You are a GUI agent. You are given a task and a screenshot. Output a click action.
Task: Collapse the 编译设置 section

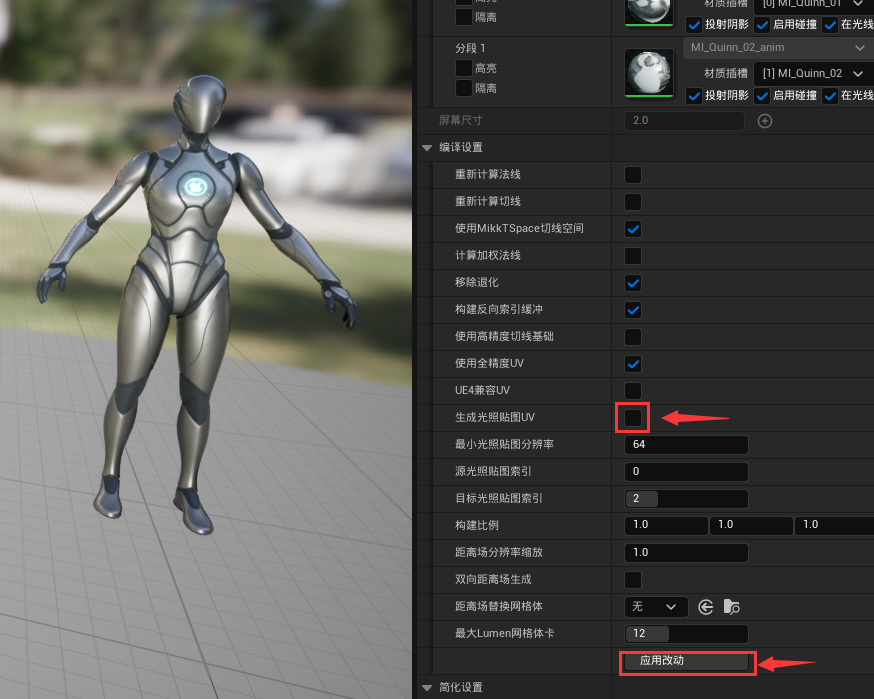click(428, 148)
